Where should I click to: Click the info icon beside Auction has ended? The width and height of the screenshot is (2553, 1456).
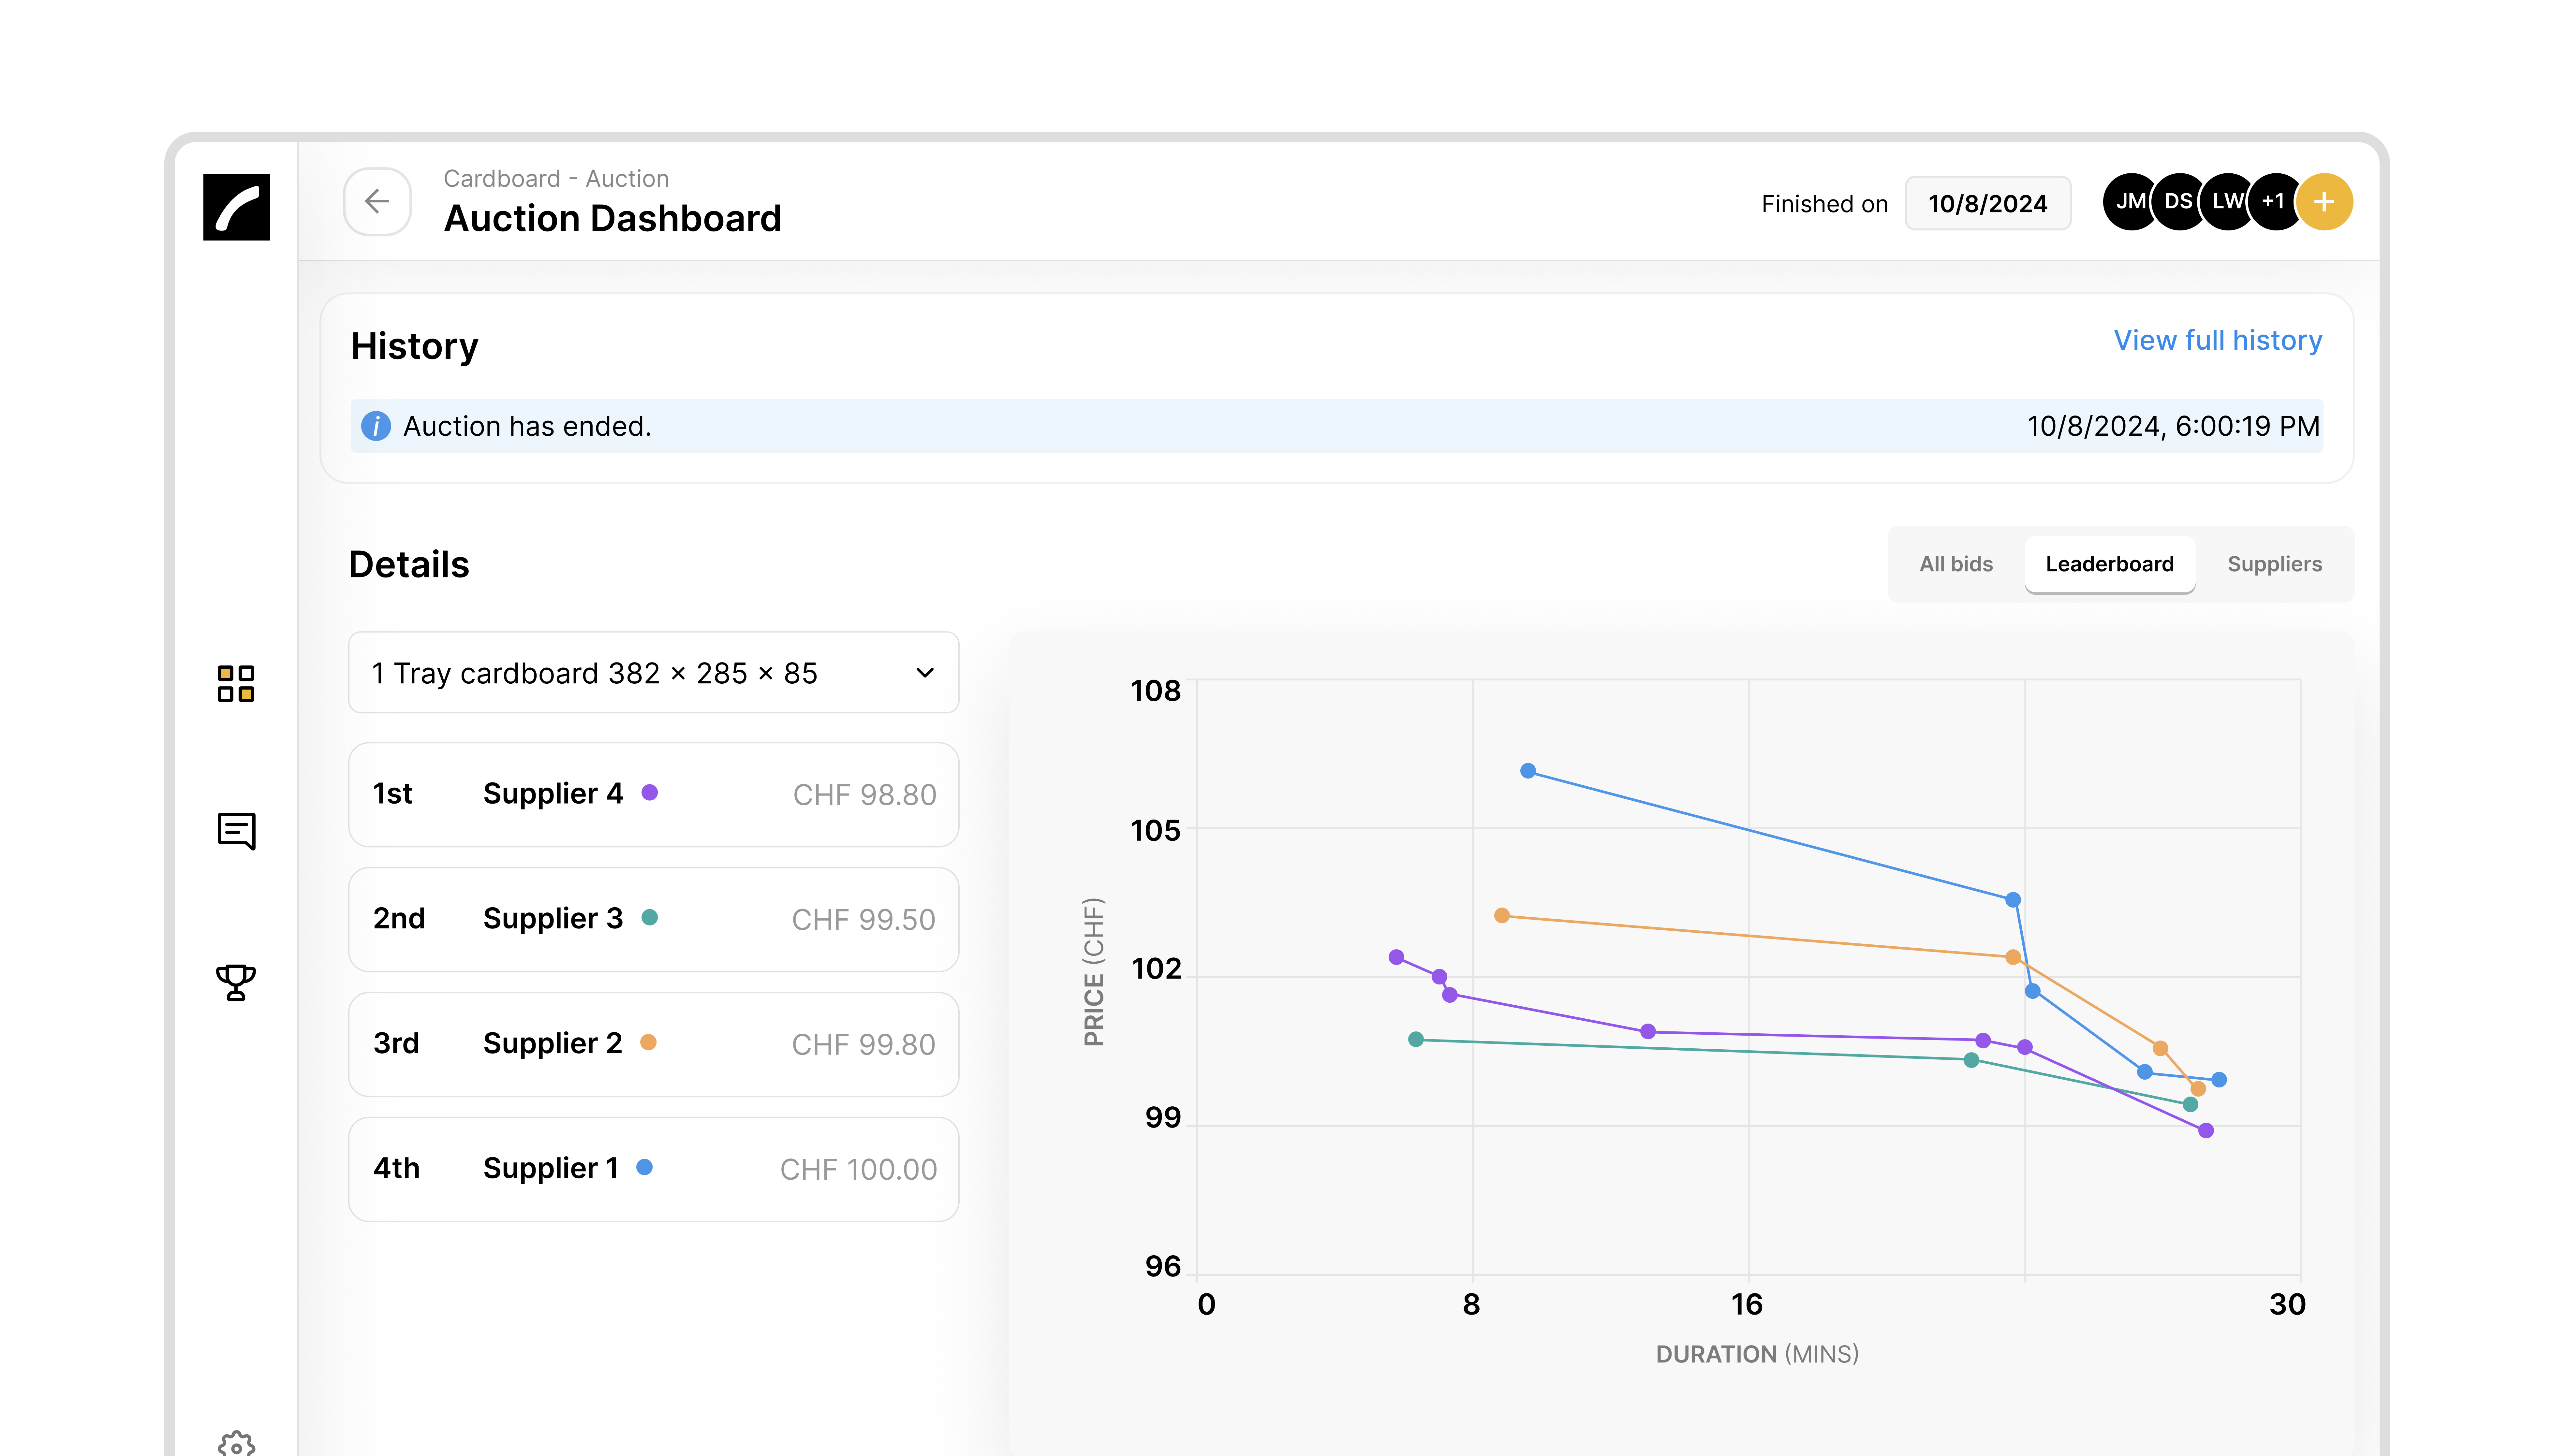tap(376, 426)
